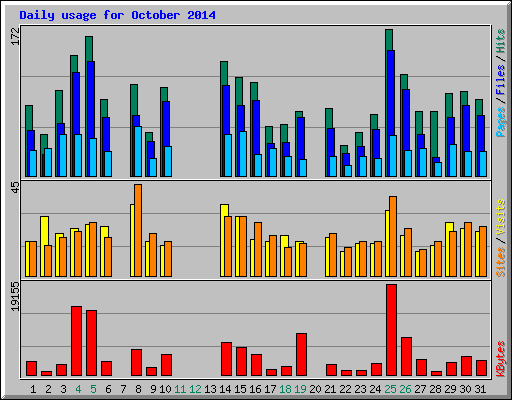Image resolution: width=512 pixels, height=400 pixels.
Task: Click the green weekend day label 19
Action: (x=300, y=389)
